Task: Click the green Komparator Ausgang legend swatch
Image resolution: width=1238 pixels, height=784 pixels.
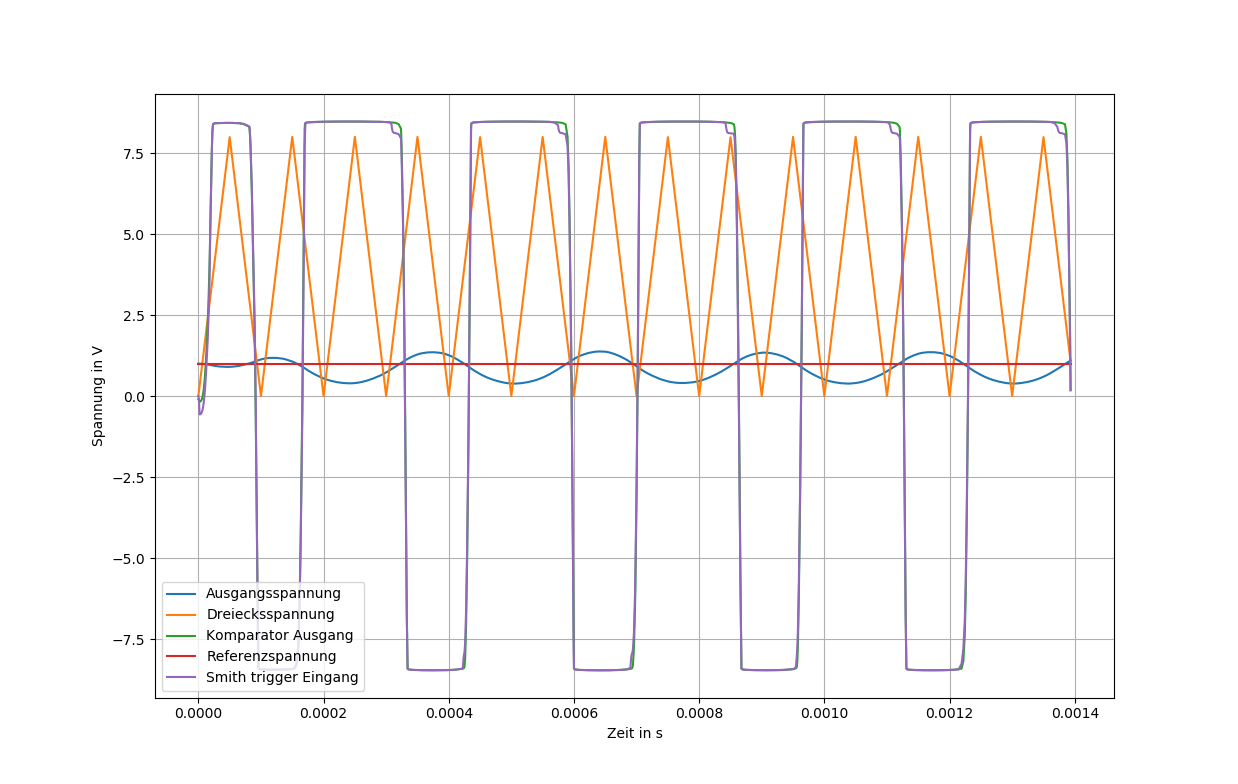Action: (184, 635)
